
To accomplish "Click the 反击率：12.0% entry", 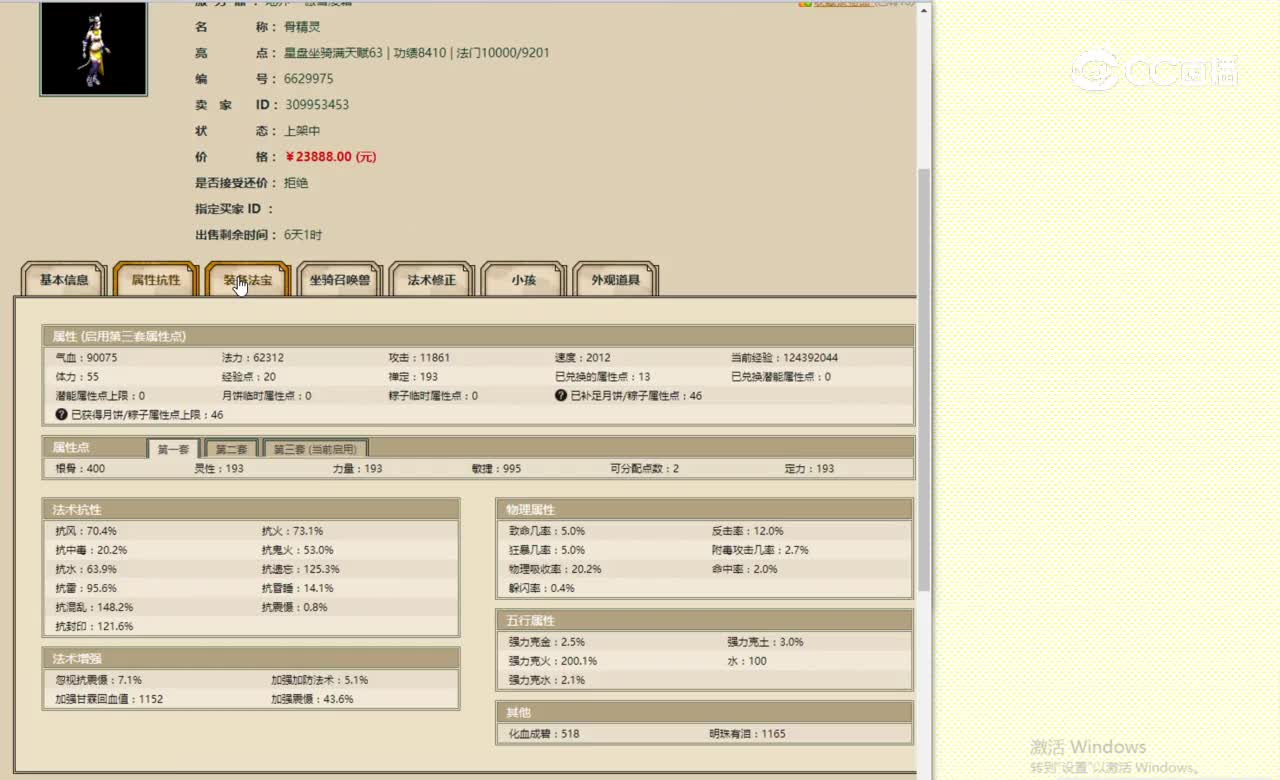I will pos(748,531).
